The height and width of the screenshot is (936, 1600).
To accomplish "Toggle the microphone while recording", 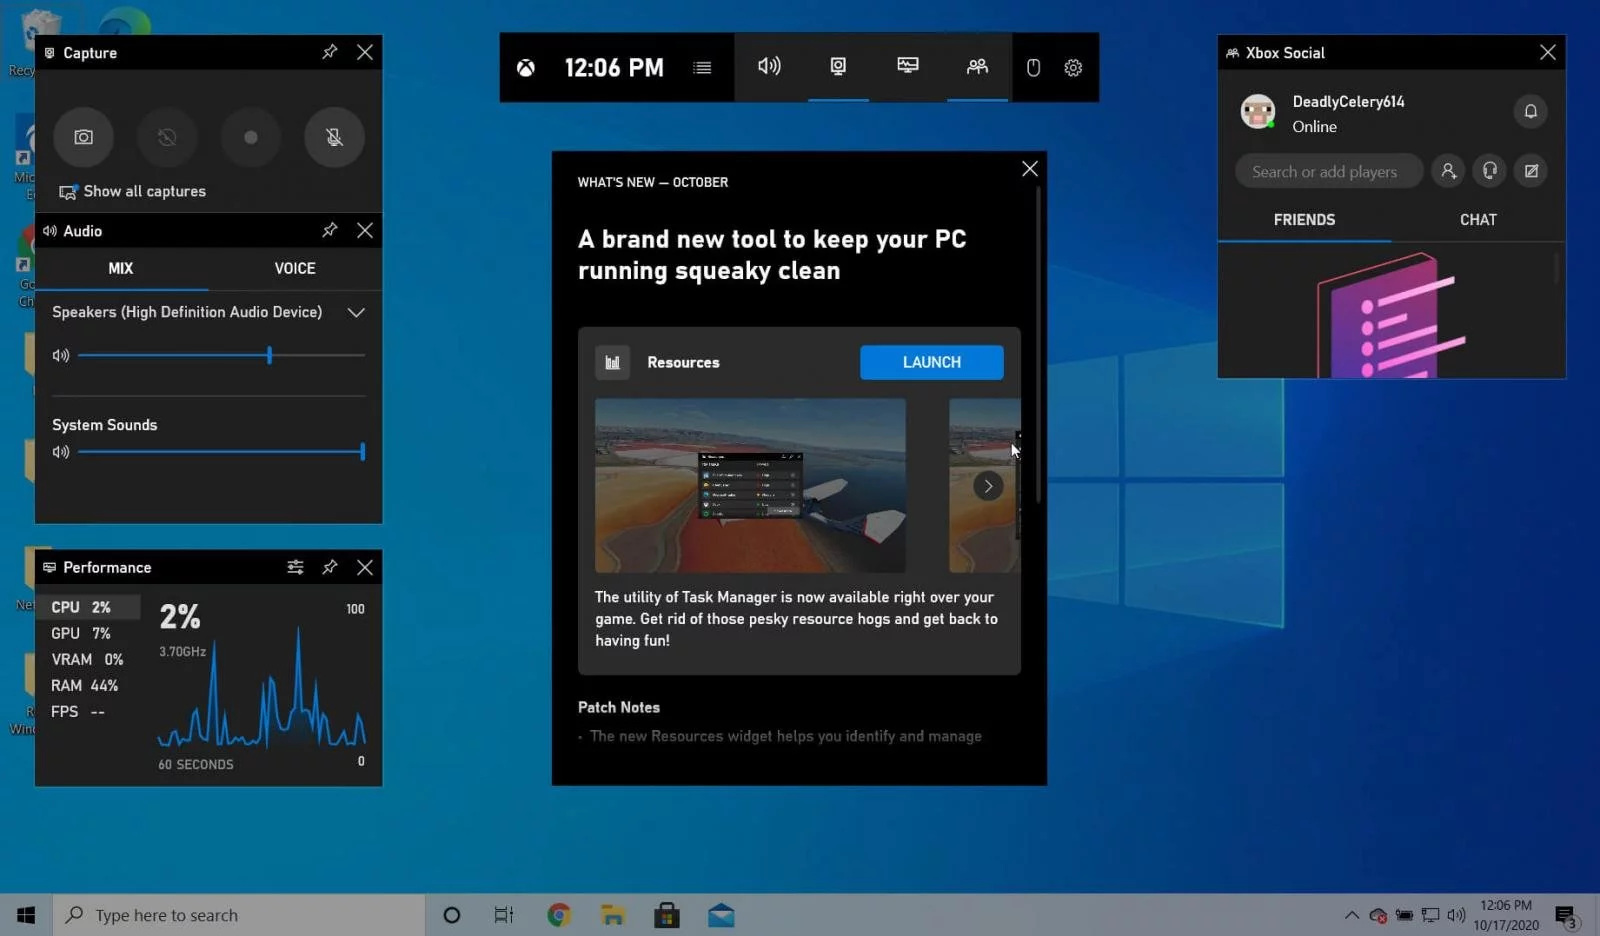I will tap(334, 137).
